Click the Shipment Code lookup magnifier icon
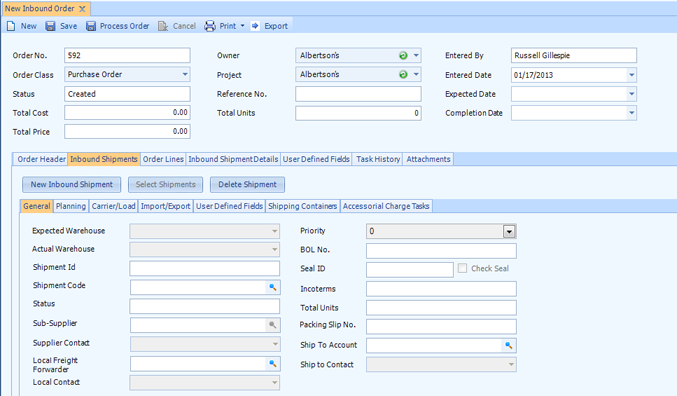Viewport: 677px width, 396px height. point(272,287)
